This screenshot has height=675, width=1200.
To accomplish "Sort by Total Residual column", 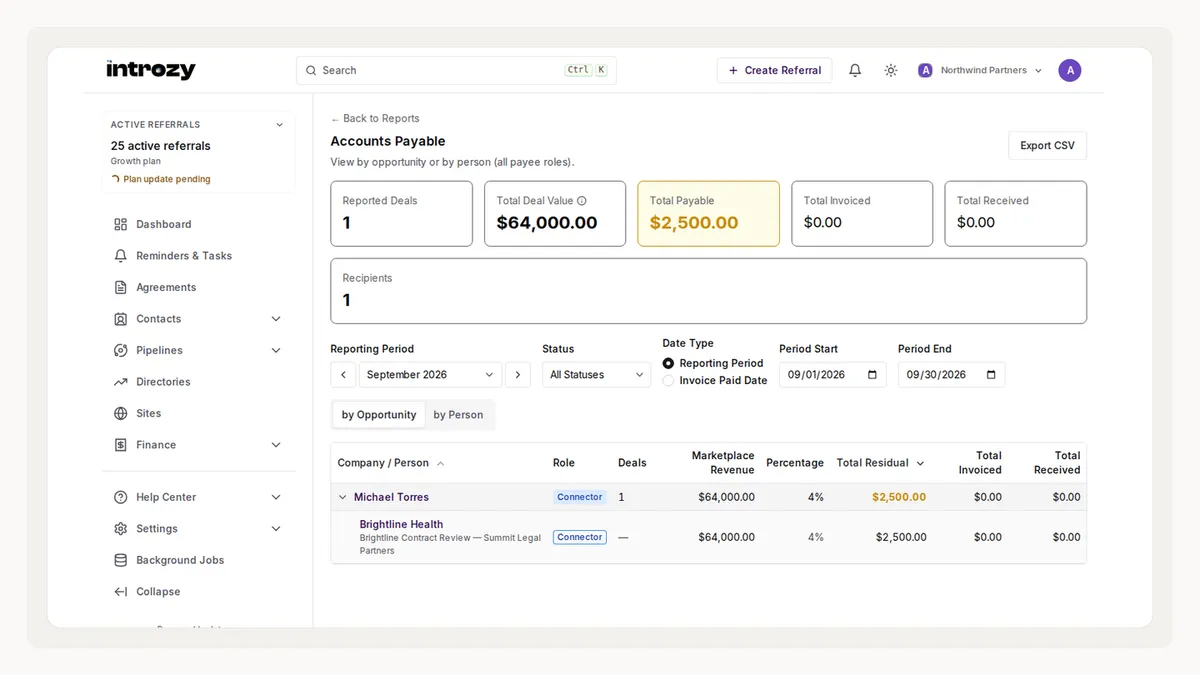I will point(881,463).
